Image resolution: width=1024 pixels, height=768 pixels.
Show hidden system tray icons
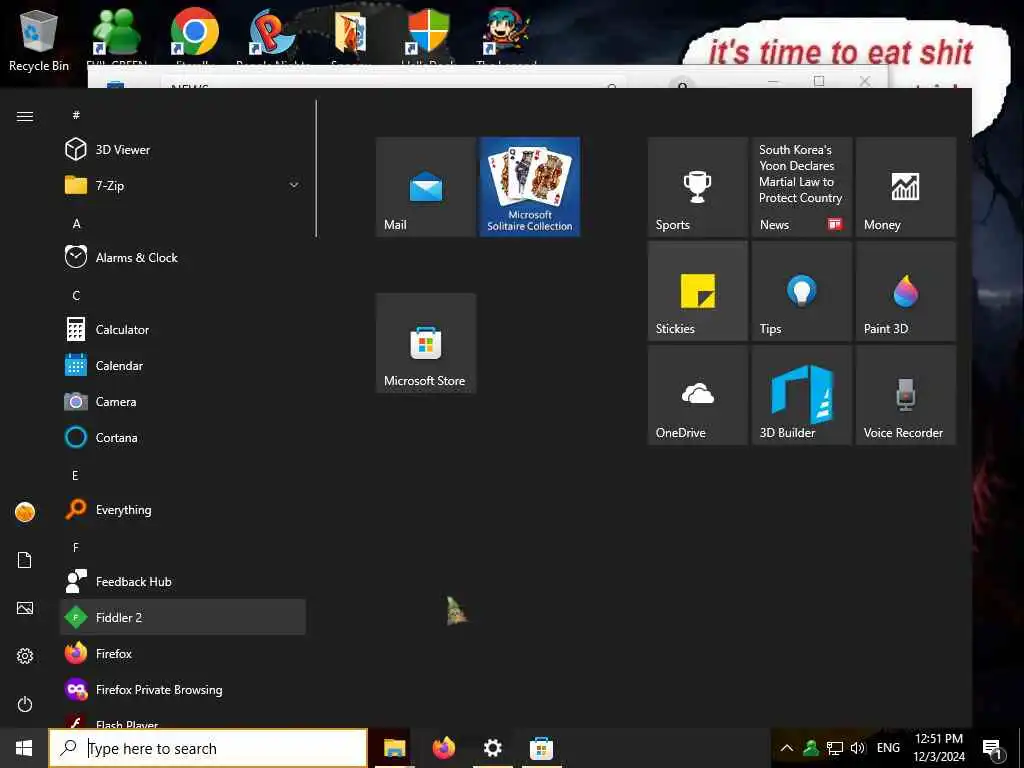(x=786, y=748)
